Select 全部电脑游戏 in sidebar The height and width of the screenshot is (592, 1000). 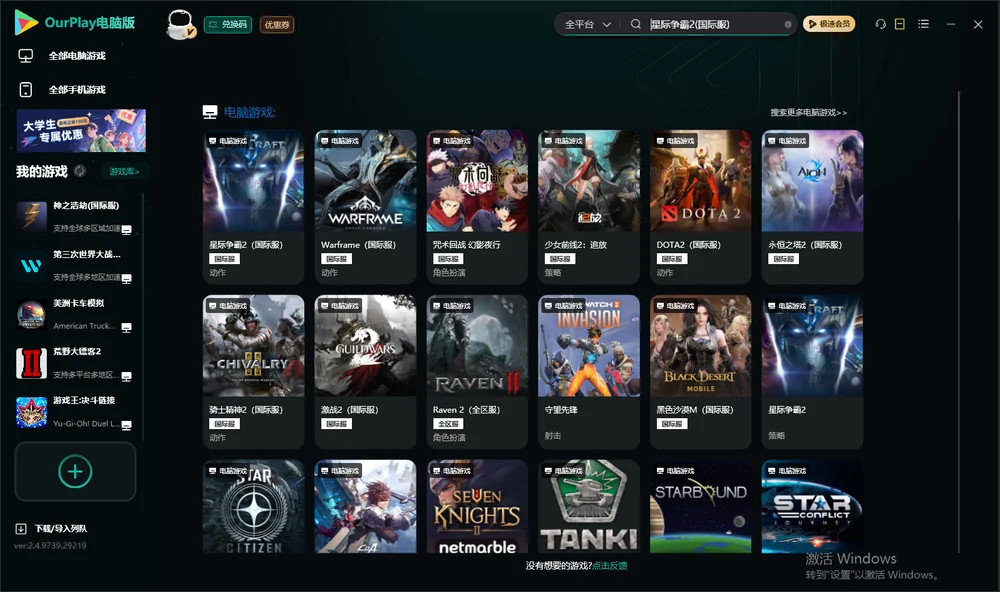(77, 56)
